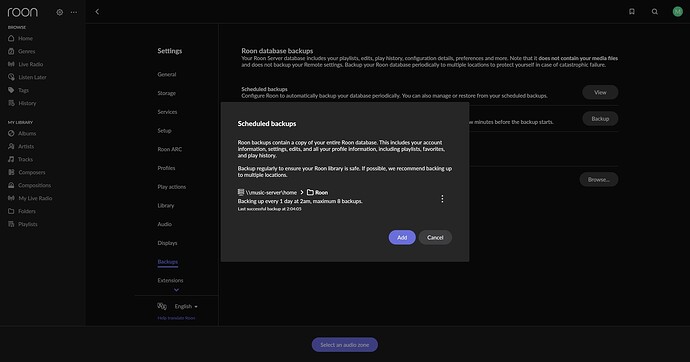This screenshot has height=362, width=690.
Task: Click Backing up every 1 day text
Action: tap(300, 201)
